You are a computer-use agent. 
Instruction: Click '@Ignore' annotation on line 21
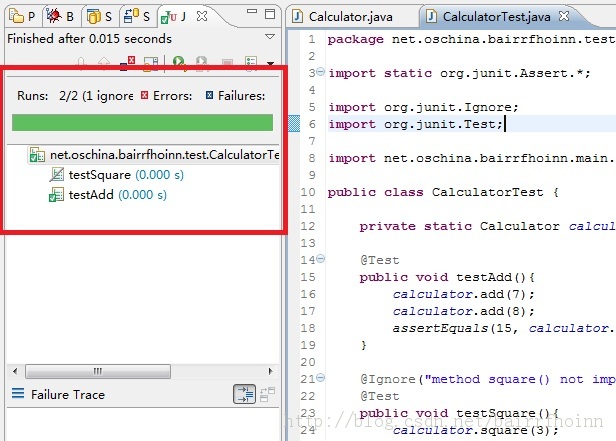(387, 379)
